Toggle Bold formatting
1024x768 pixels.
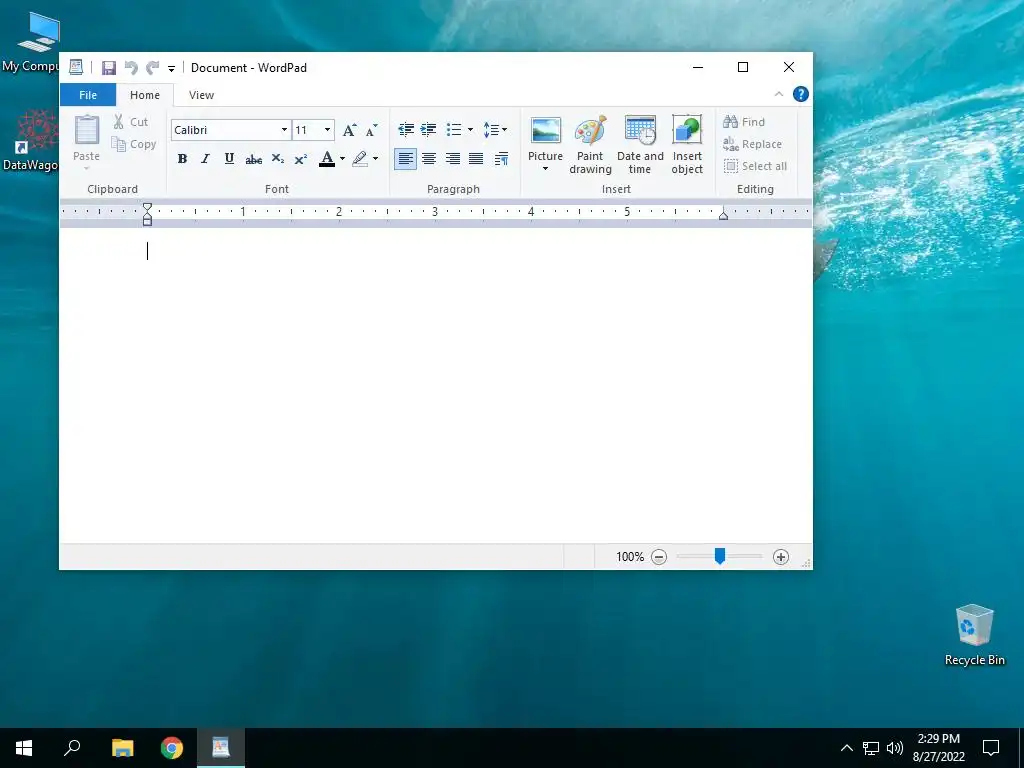182,158
